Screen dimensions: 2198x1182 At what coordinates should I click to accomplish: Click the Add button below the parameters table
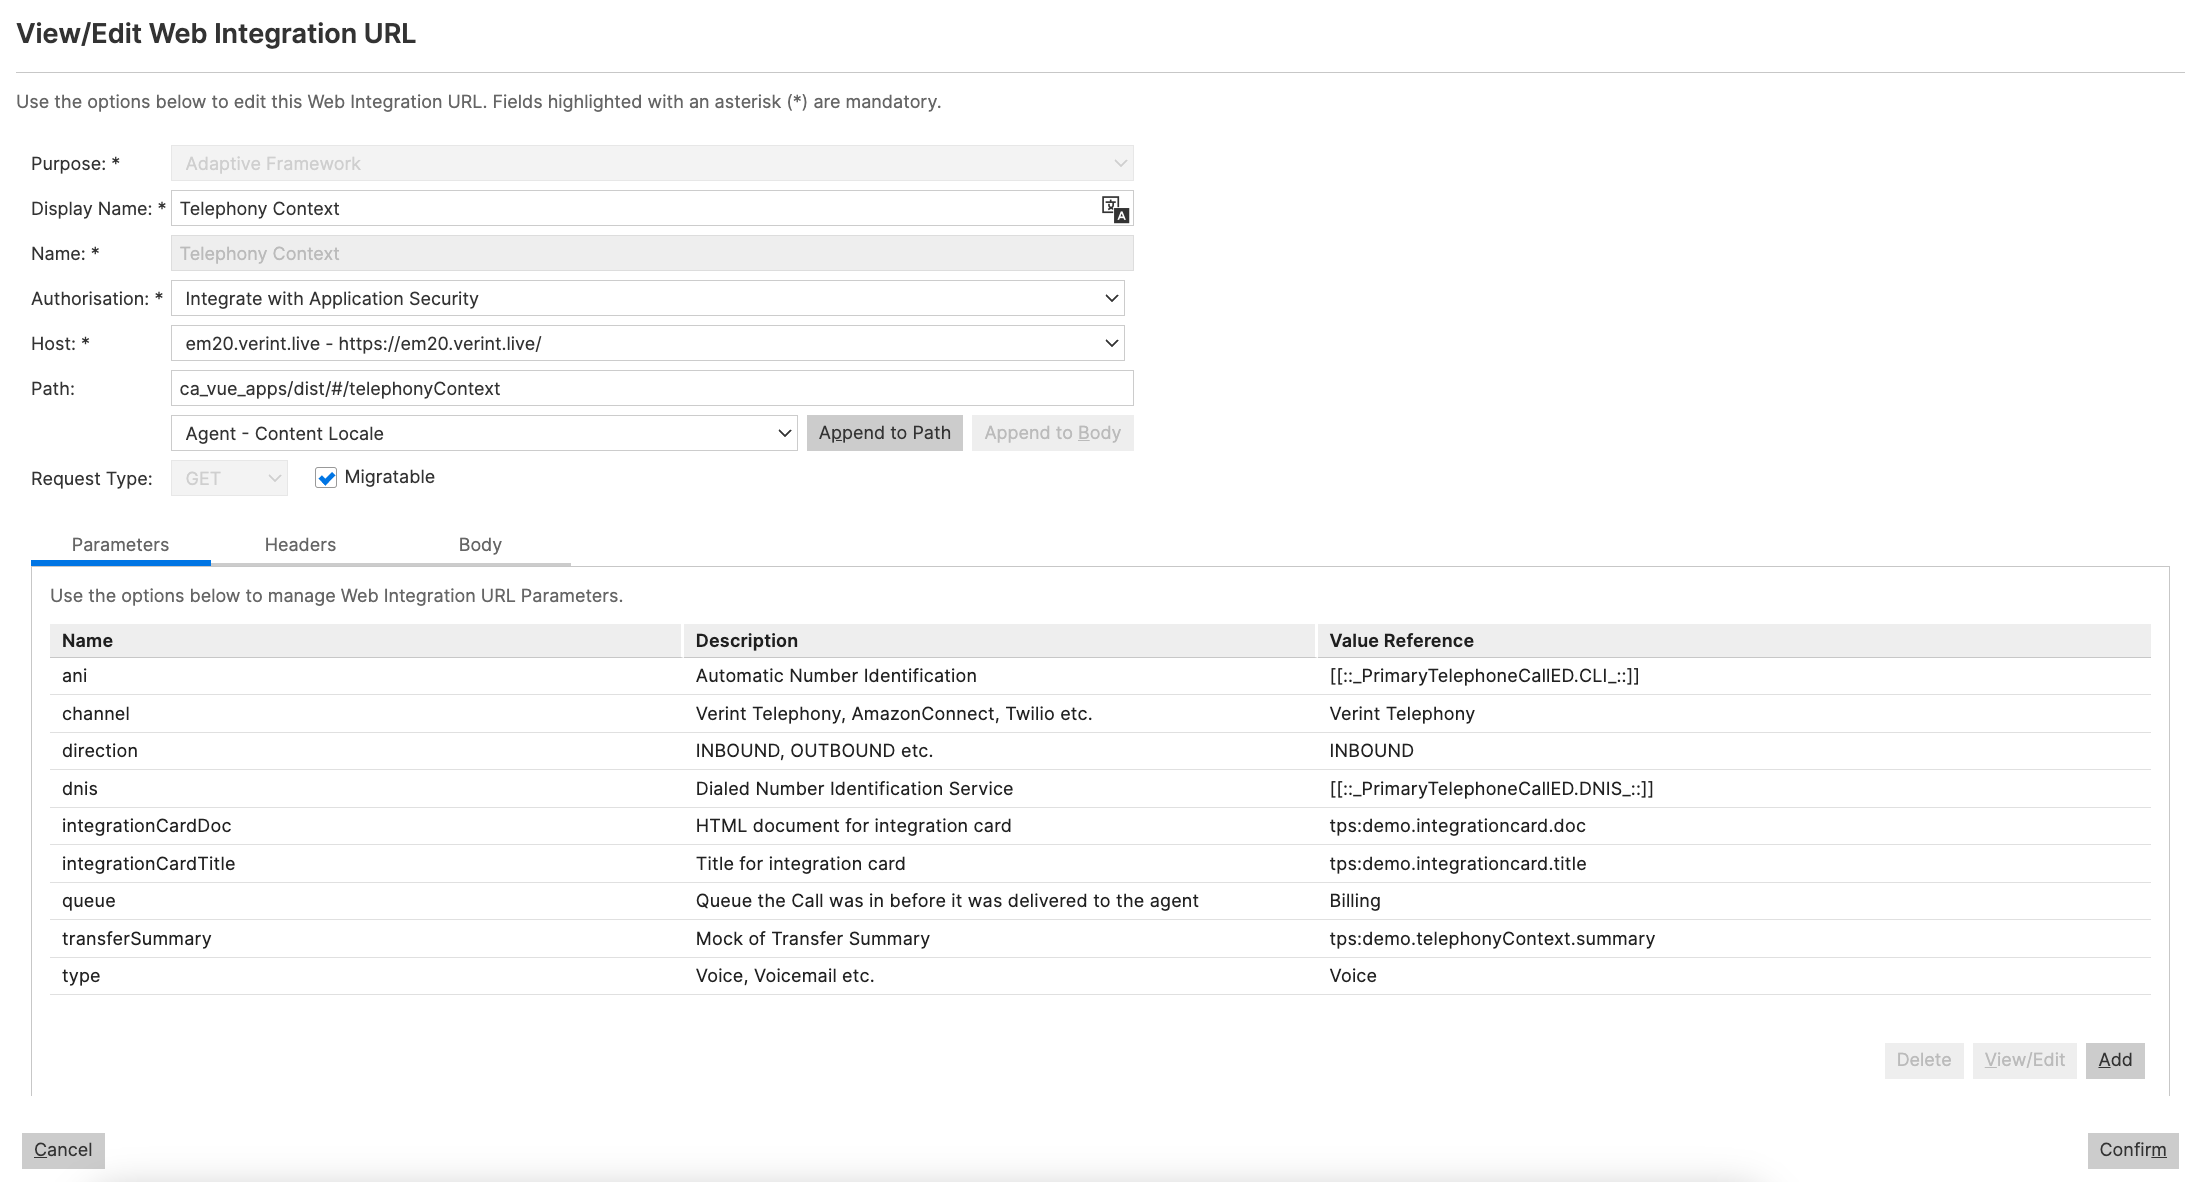pyautogui.click(x=2115, y=1060)
